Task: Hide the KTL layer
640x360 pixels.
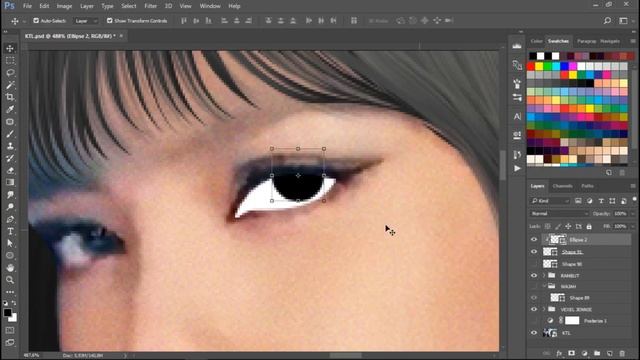Action: tap(534, 333)
